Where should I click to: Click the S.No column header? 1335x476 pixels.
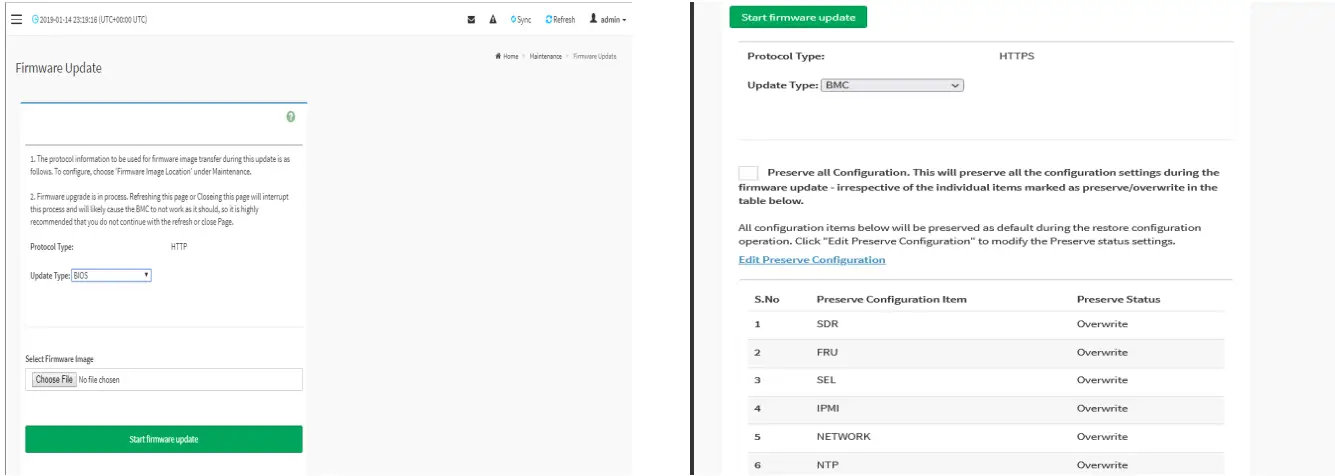(766, 299)
